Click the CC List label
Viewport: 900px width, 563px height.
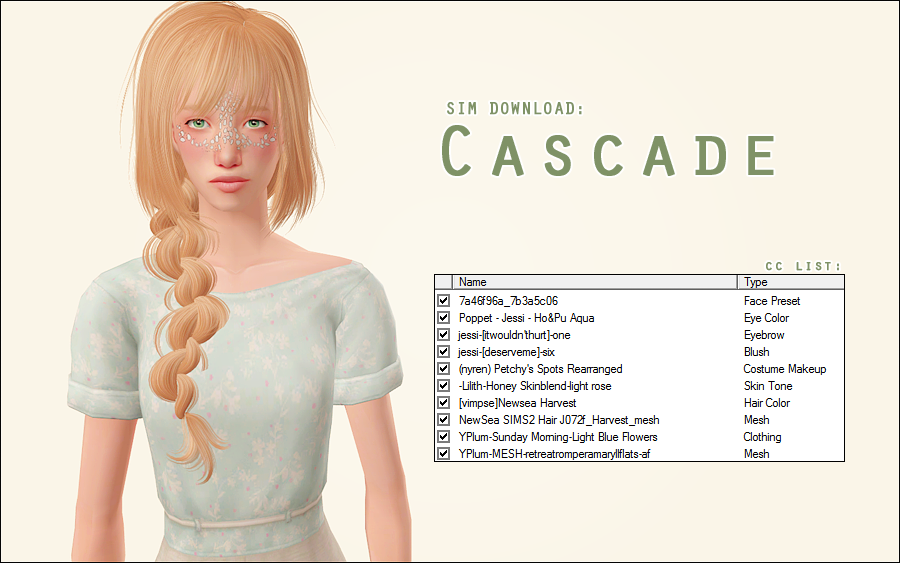[x=803, y=266]
